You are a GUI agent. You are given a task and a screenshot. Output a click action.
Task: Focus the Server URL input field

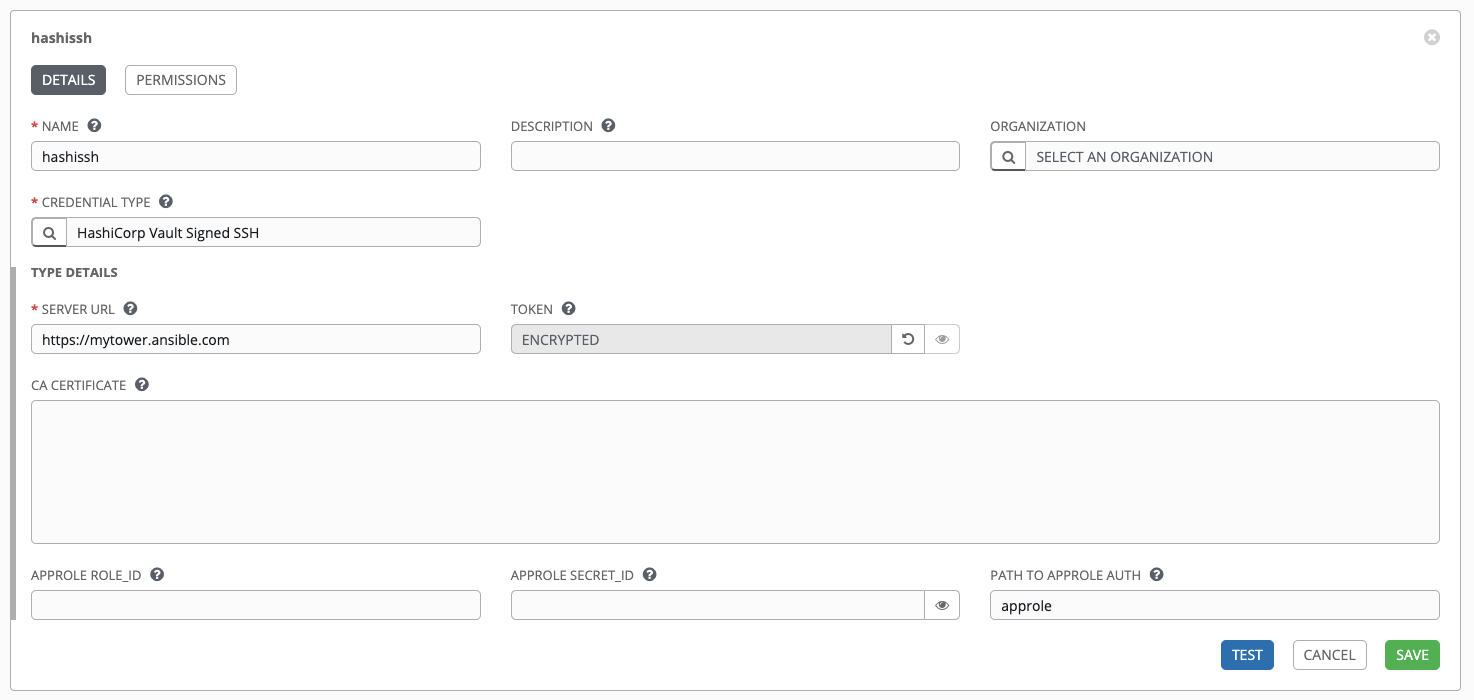256,339
